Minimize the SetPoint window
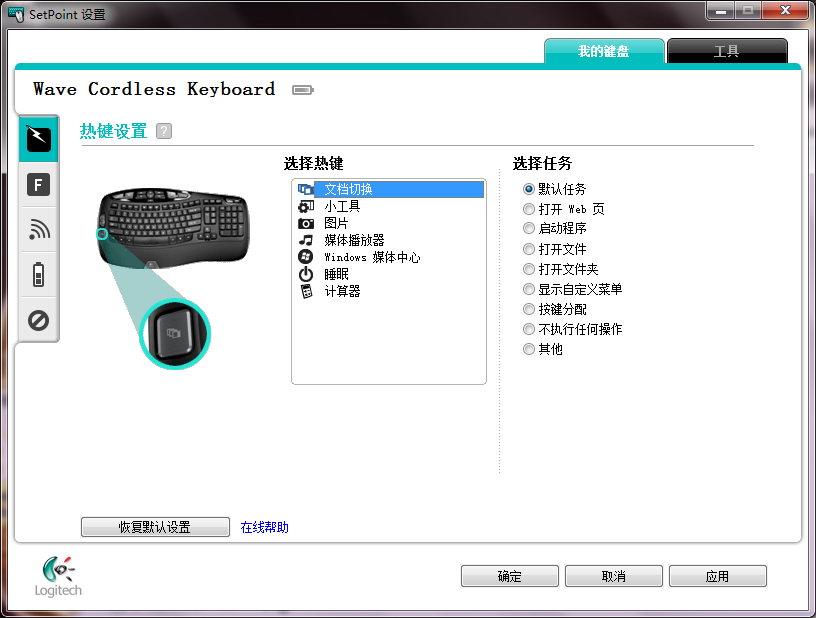Screen dimensions: 816x618 pos(721,10)
